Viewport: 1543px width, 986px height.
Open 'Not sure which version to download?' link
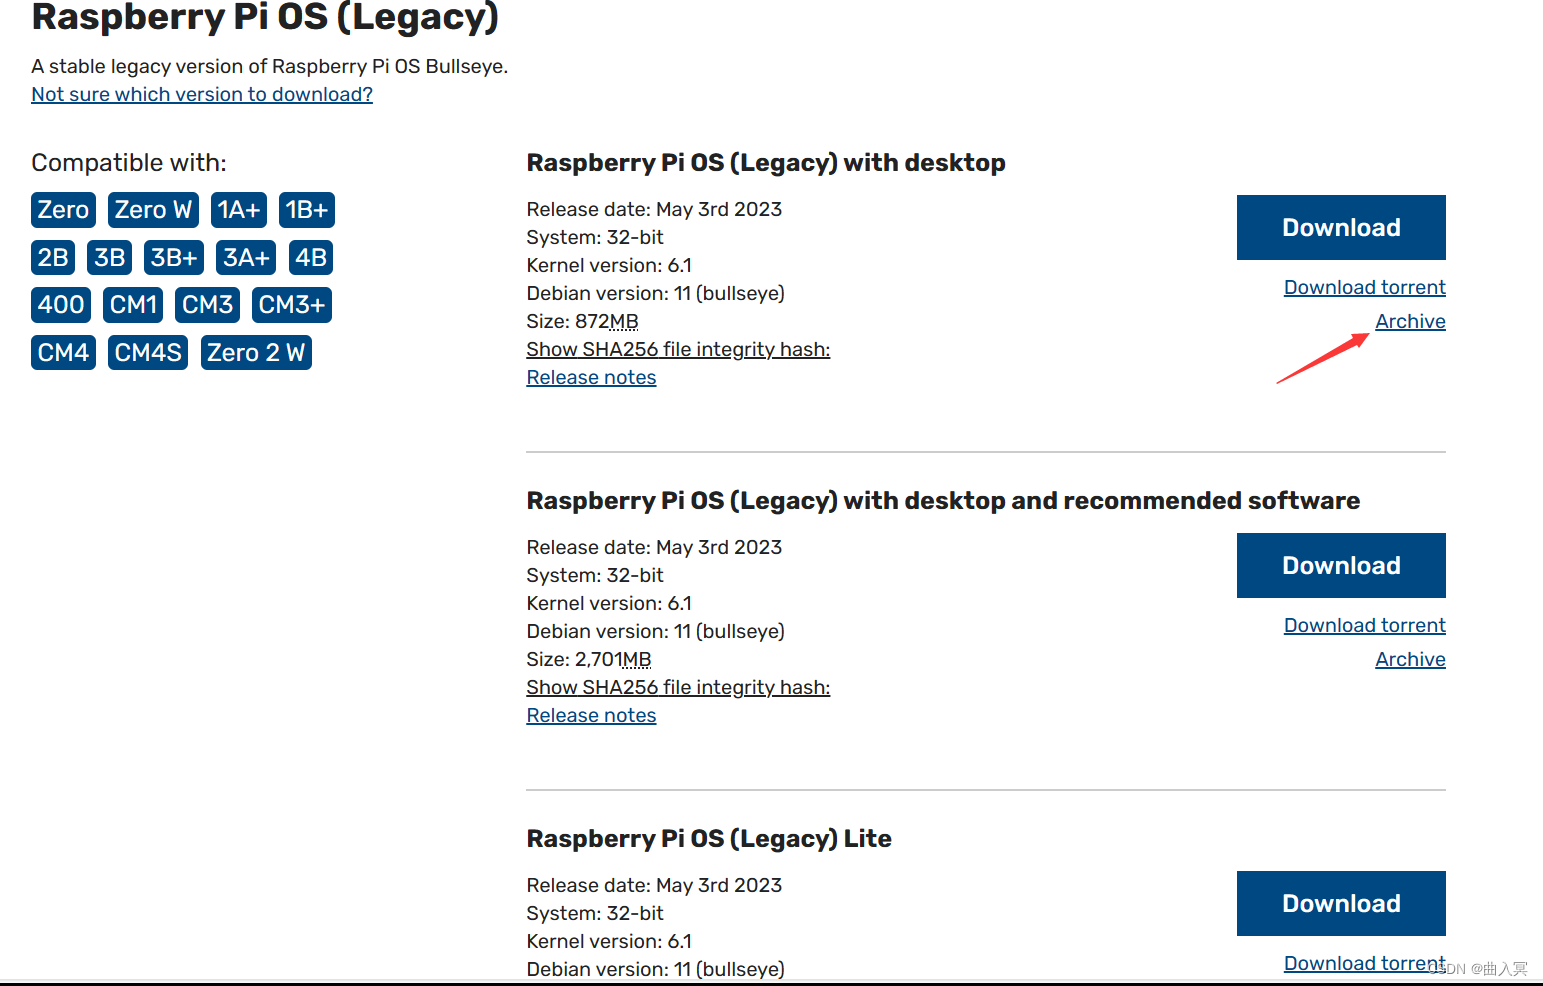(201, 94)
